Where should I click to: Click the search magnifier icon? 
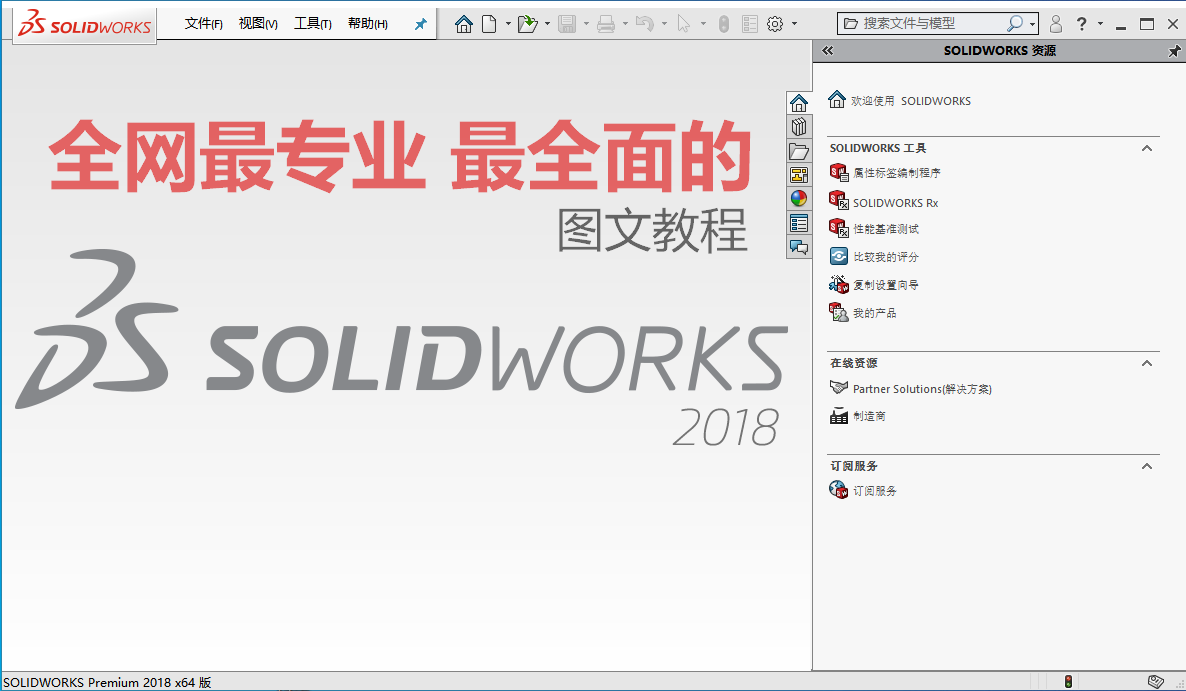1014,23
